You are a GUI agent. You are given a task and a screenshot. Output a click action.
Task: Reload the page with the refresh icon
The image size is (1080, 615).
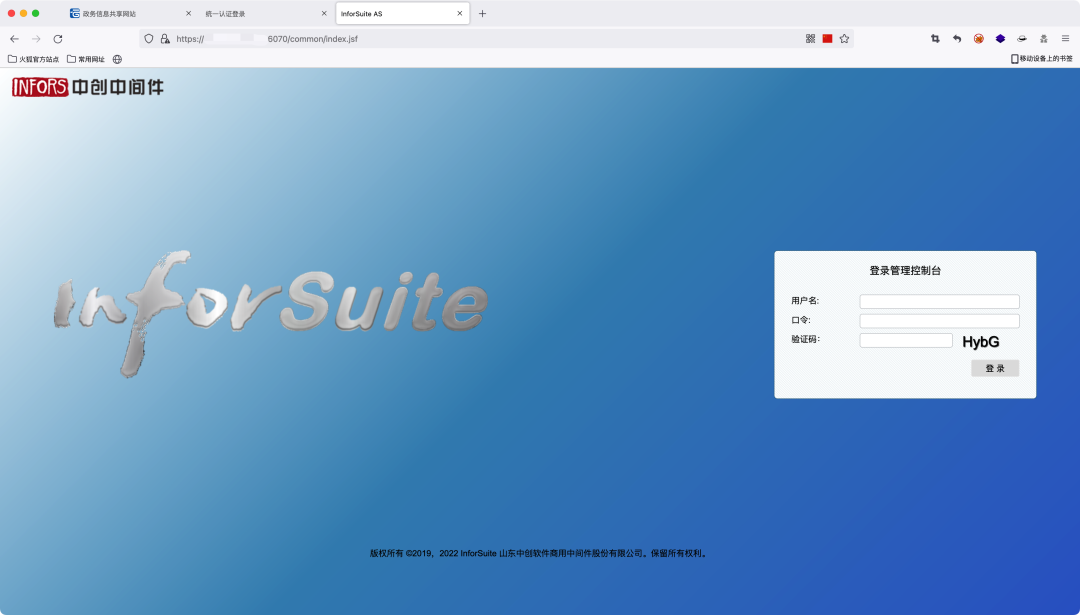58,39
